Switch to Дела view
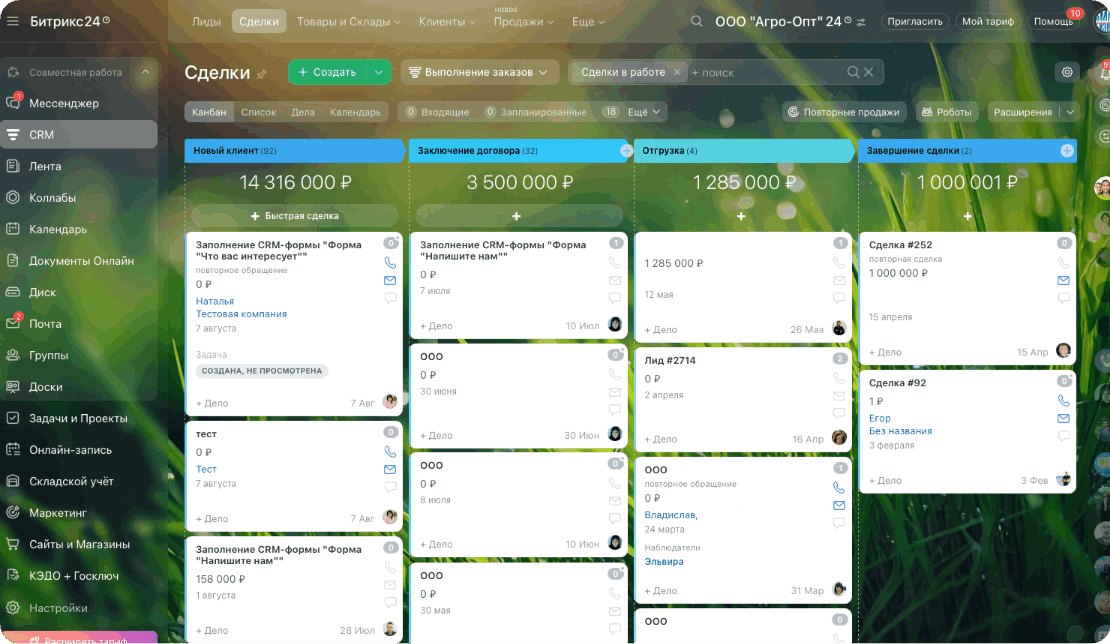 (x=303, y=112)
